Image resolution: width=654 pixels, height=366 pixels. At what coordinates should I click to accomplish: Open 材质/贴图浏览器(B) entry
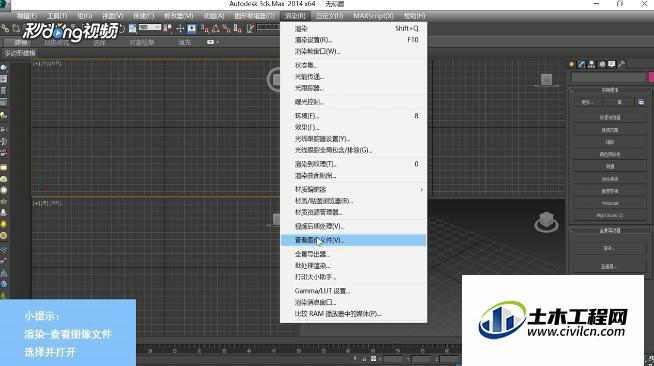click(353, 201)
